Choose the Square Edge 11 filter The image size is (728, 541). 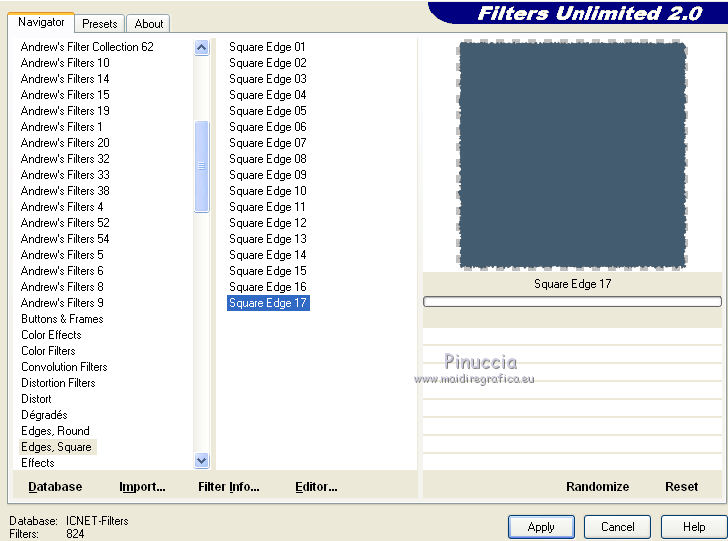click(267, 207)
